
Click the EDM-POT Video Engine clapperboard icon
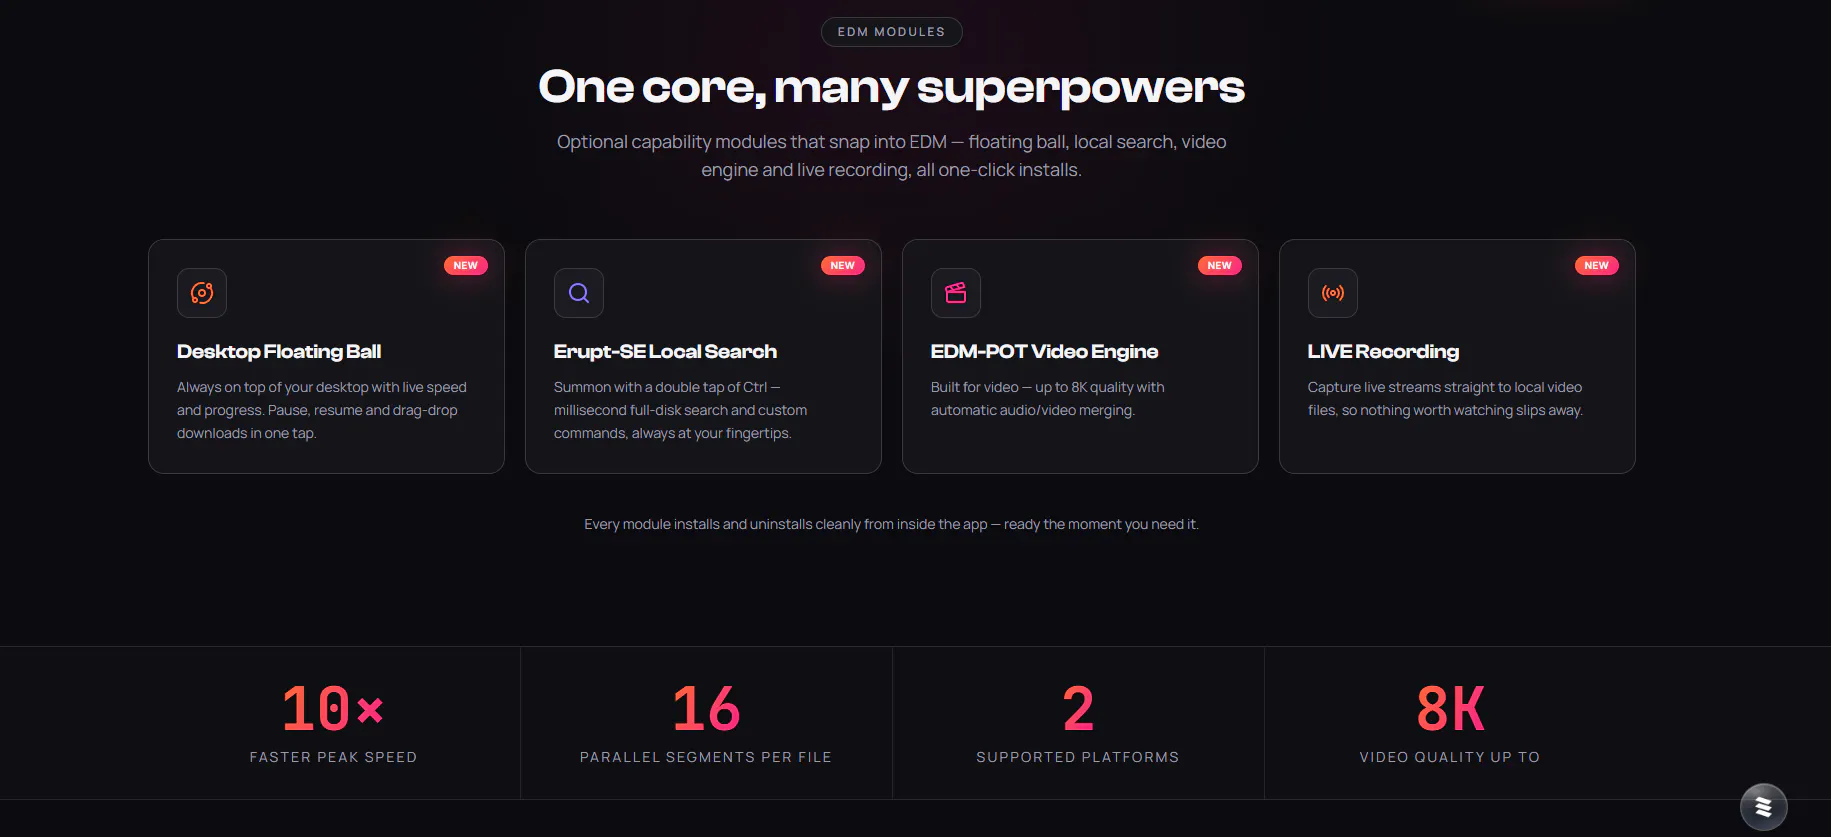coord(956,293)
